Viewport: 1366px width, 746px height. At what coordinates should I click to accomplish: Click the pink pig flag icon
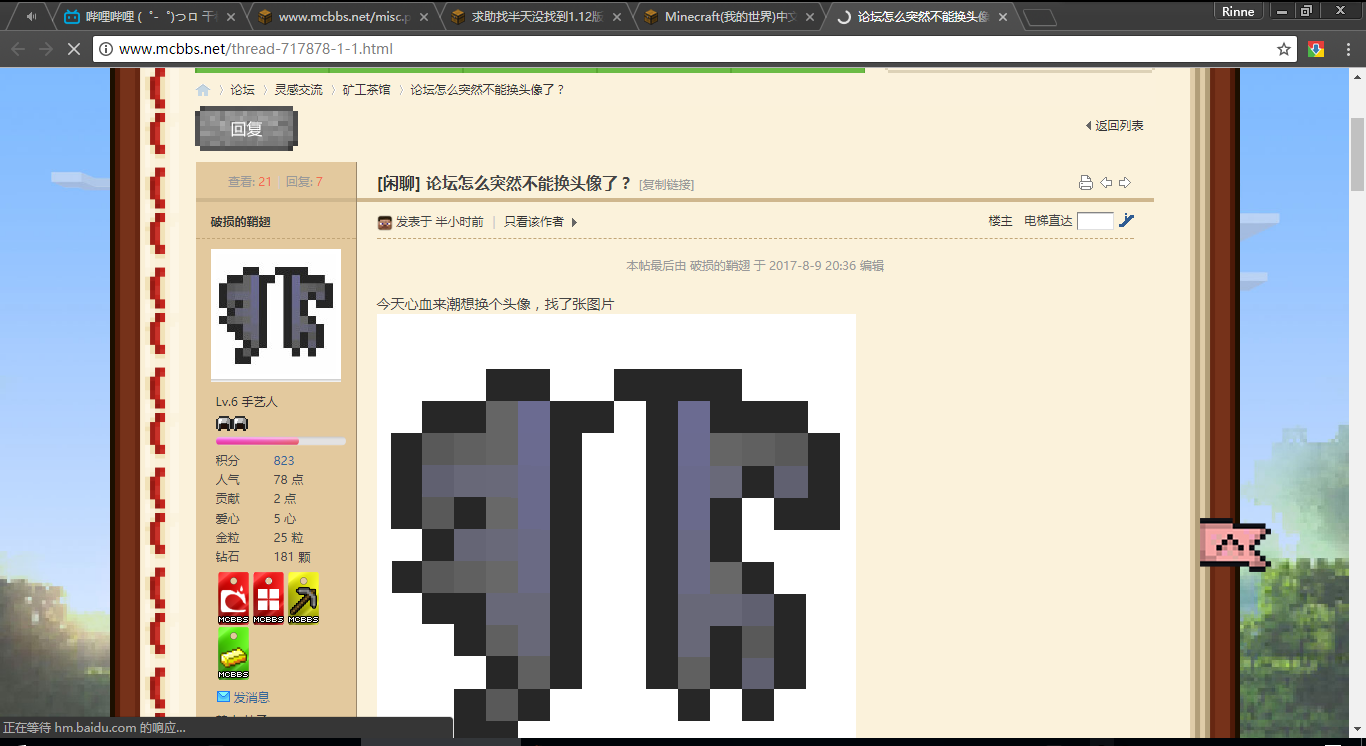click(1234, 544)
